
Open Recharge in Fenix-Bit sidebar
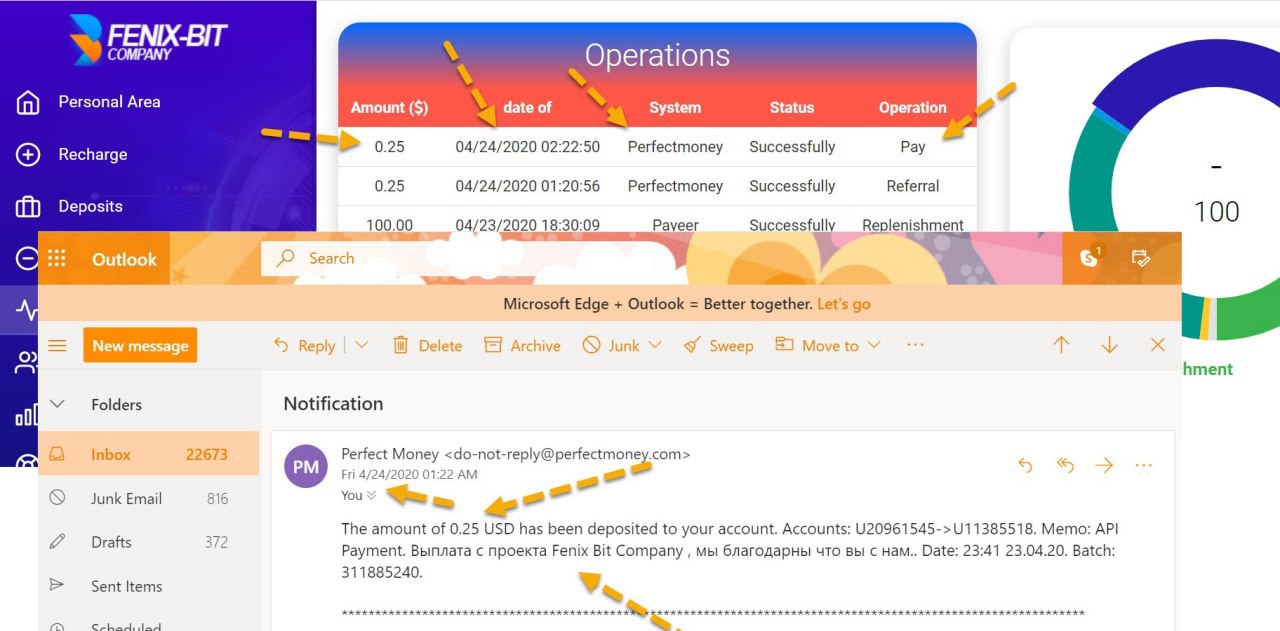(x=93, y=155)
